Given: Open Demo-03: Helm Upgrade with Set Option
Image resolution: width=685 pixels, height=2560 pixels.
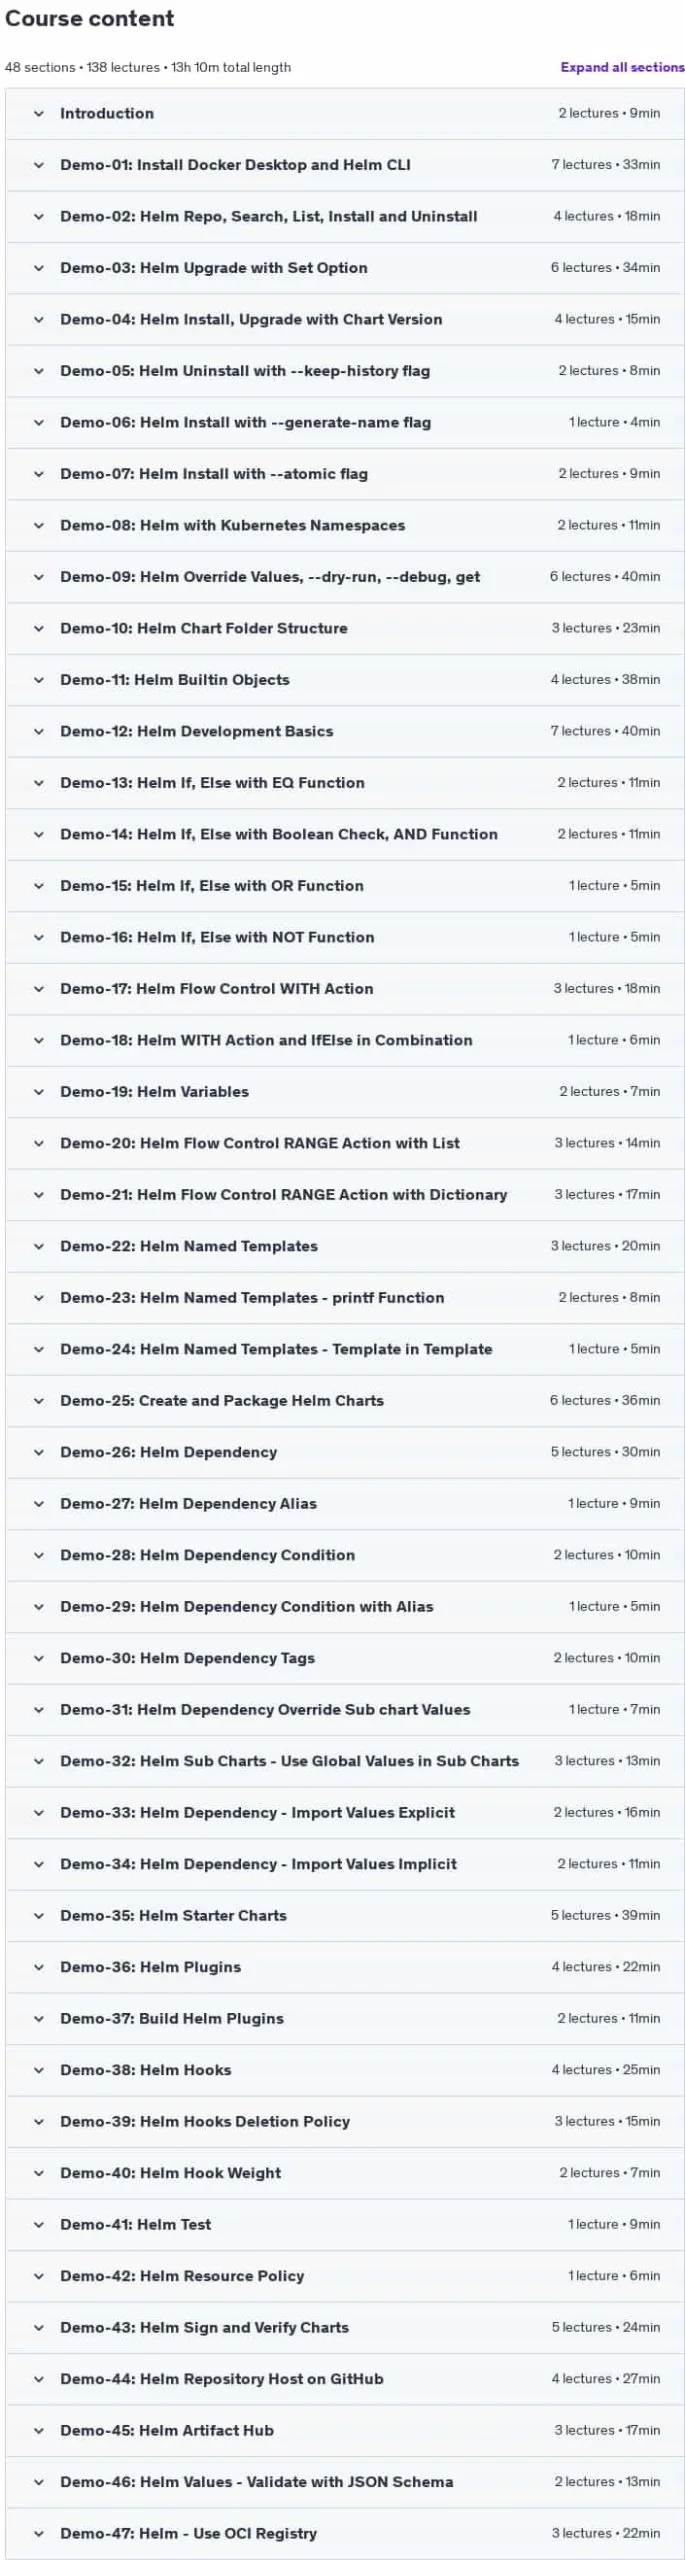Looking at the screenshot, I should [x=345, y=268].
